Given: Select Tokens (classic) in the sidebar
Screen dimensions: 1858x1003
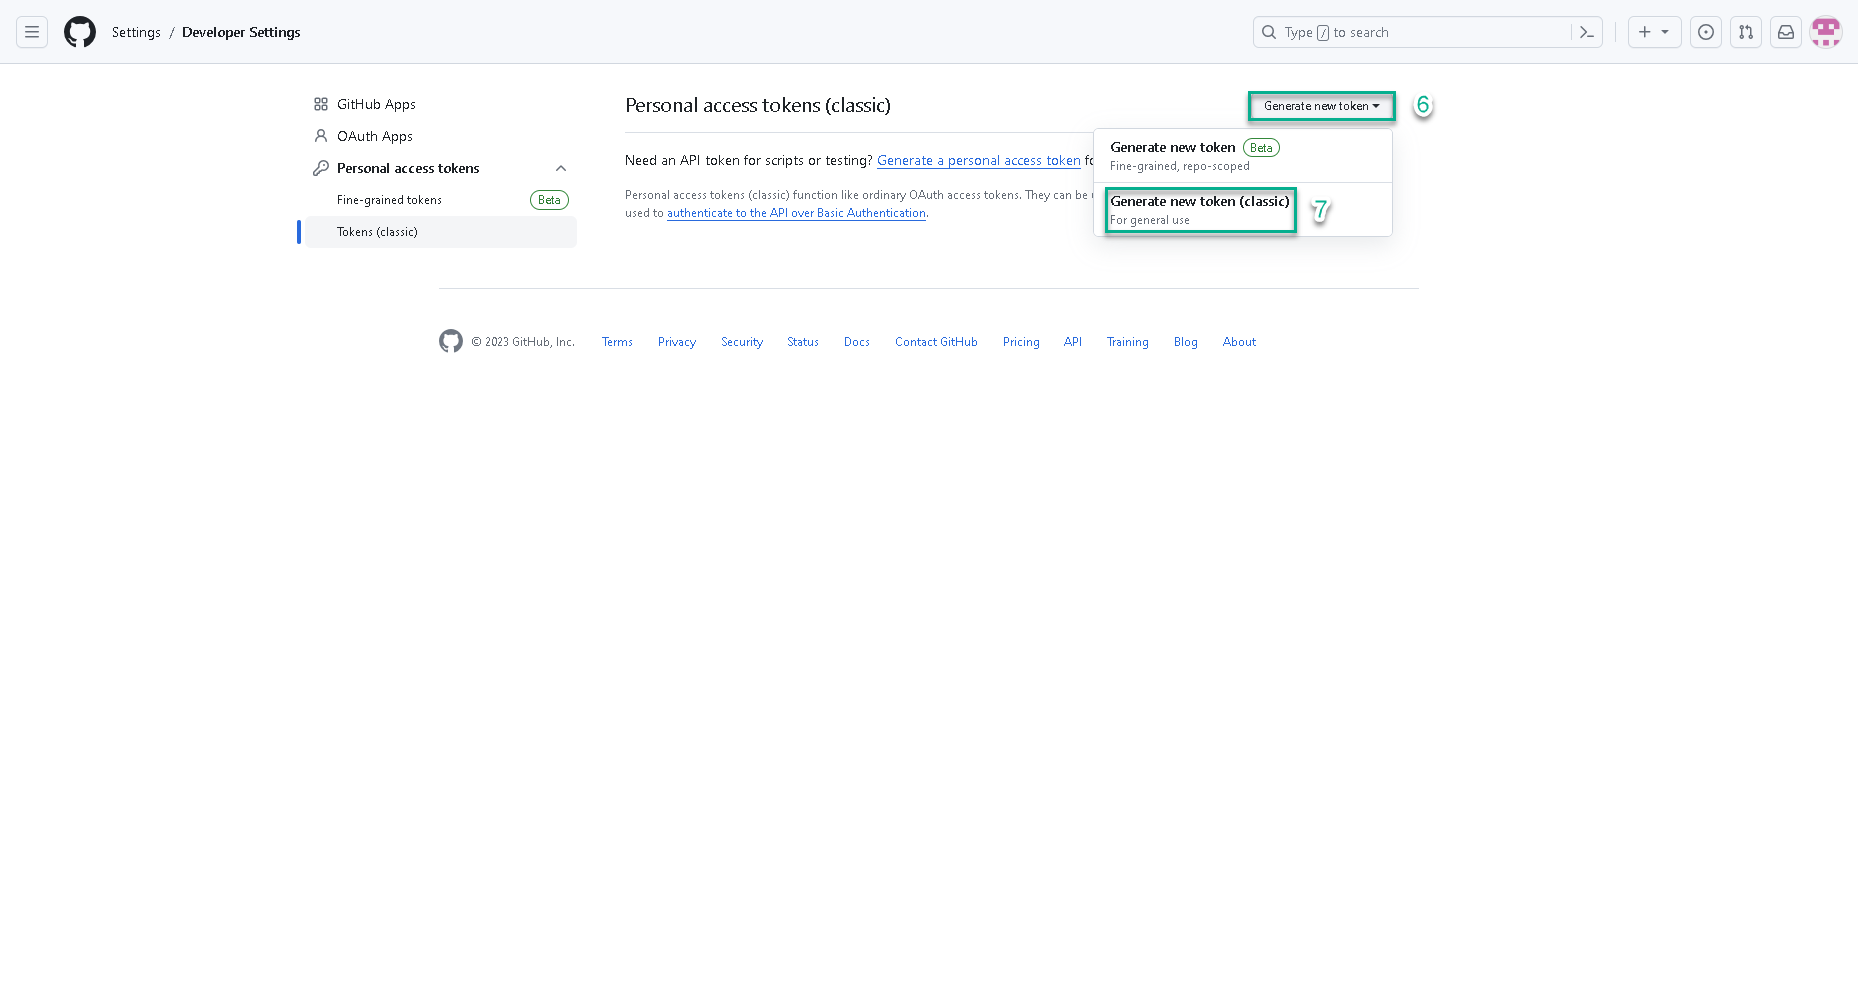Looking at the screenshot, I should coord(378,231).
